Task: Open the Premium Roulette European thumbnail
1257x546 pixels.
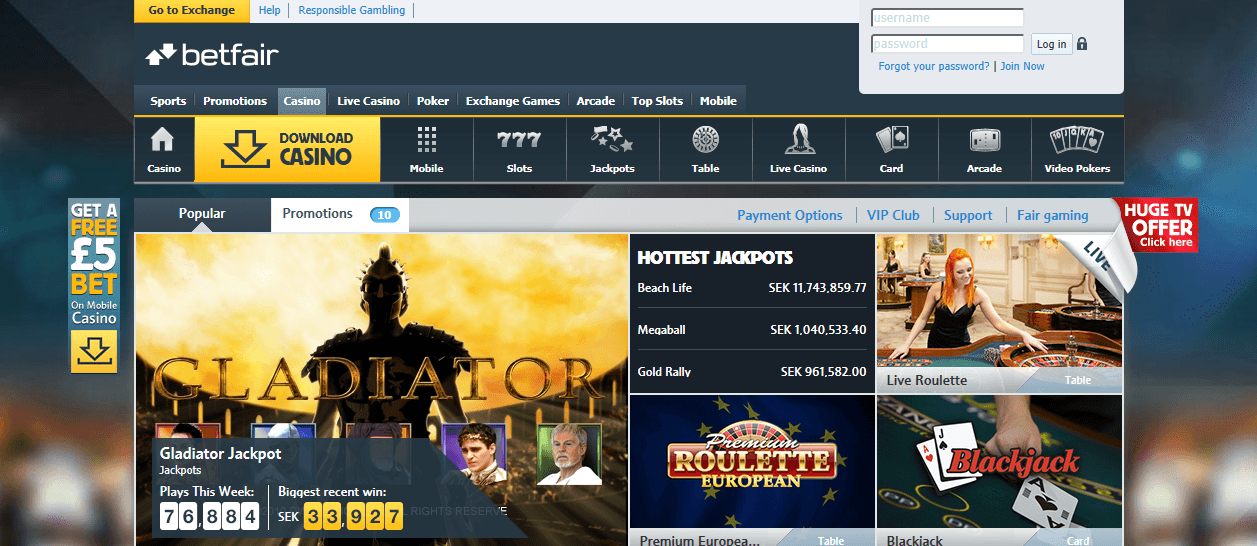Action: [x=752, y=470]
